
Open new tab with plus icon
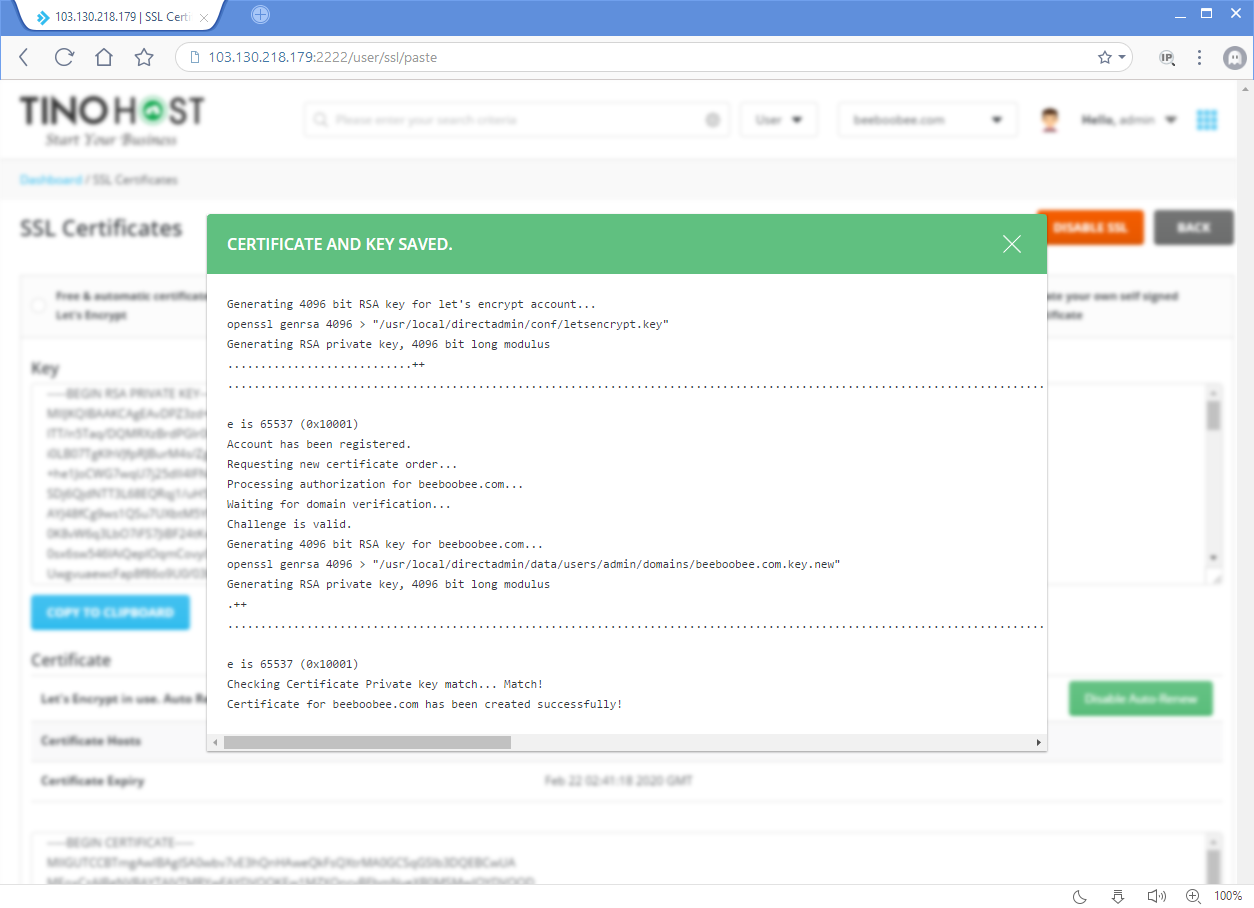coord(260,15)
